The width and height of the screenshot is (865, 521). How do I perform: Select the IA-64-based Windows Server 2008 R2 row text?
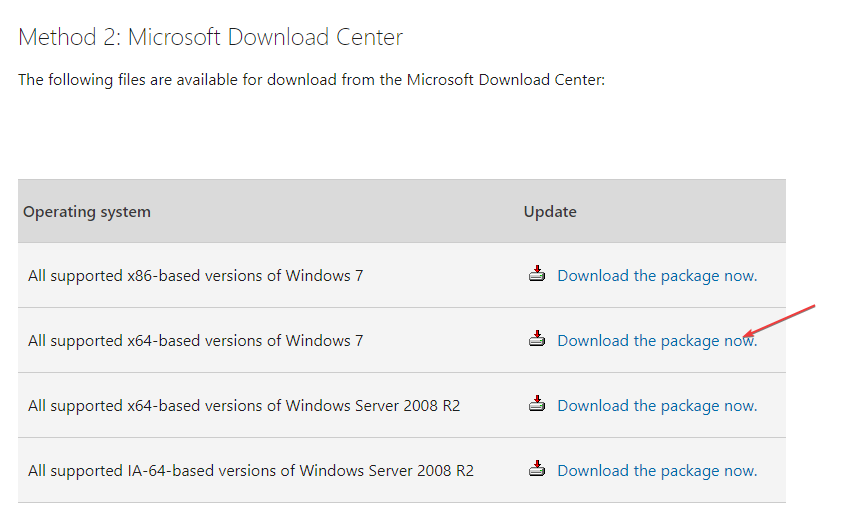251,471
